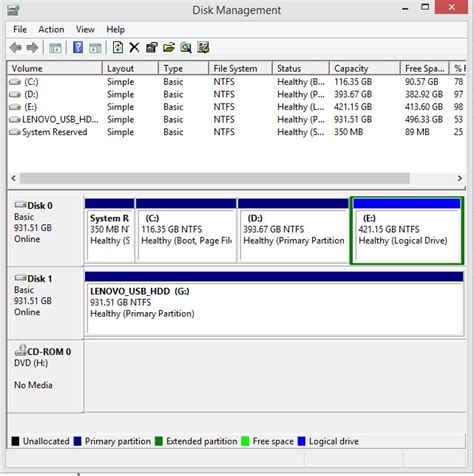Select the (C:) 116.35 GB partition block
474x476 pixels.
click(186, 231)
